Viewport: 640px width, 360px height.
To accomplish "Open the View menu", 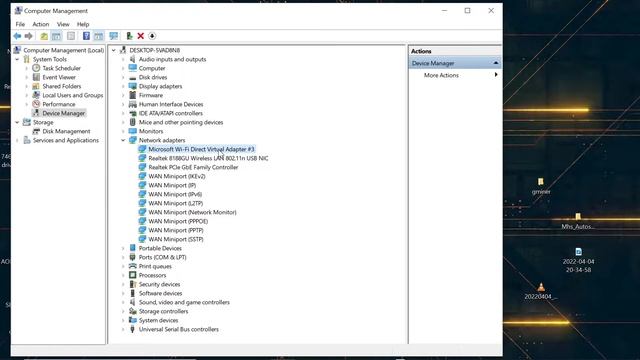I will (x=63, y=24).
